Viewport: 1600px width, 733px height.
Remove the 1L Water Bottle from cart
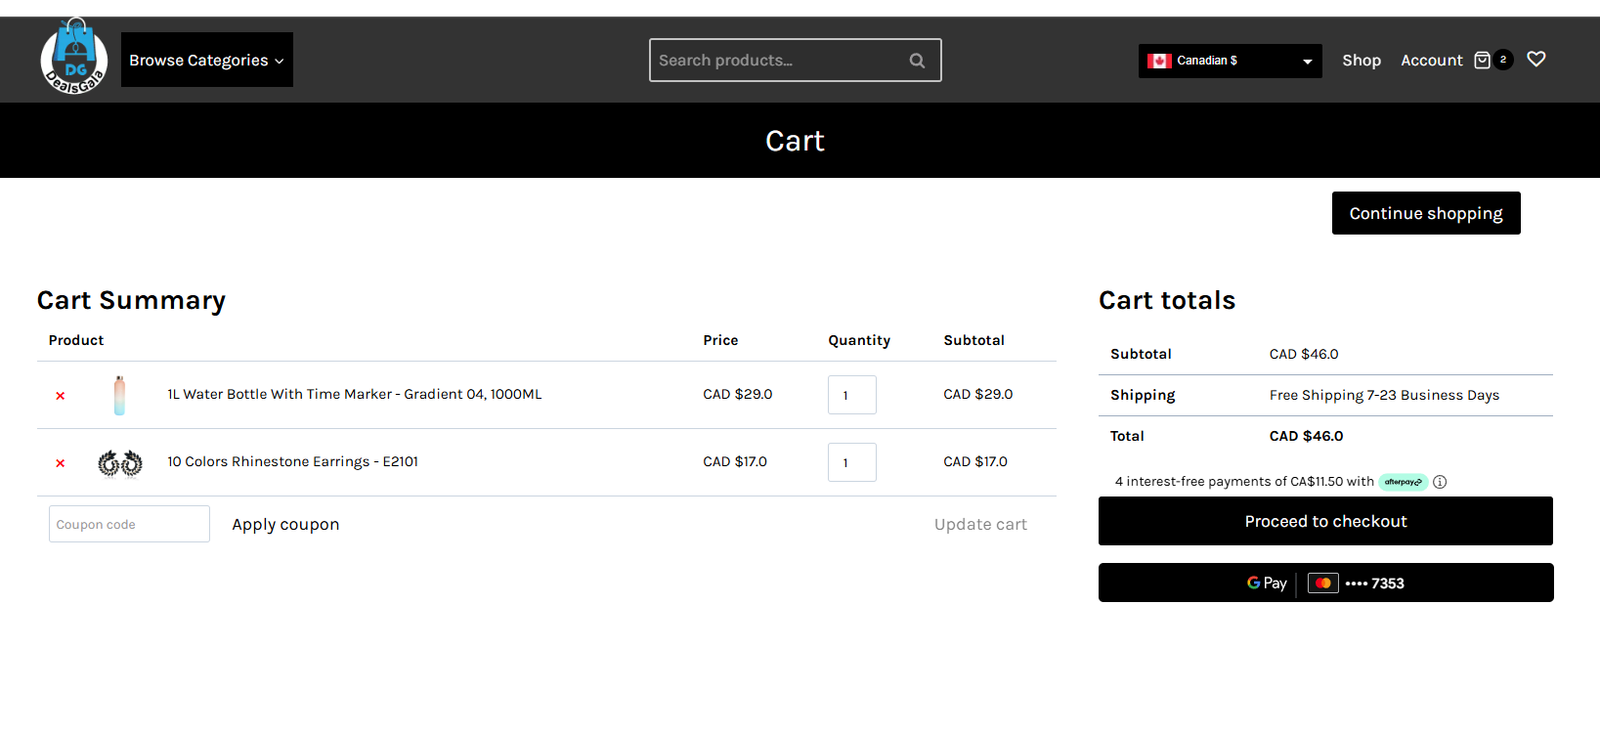click(60, 396)
